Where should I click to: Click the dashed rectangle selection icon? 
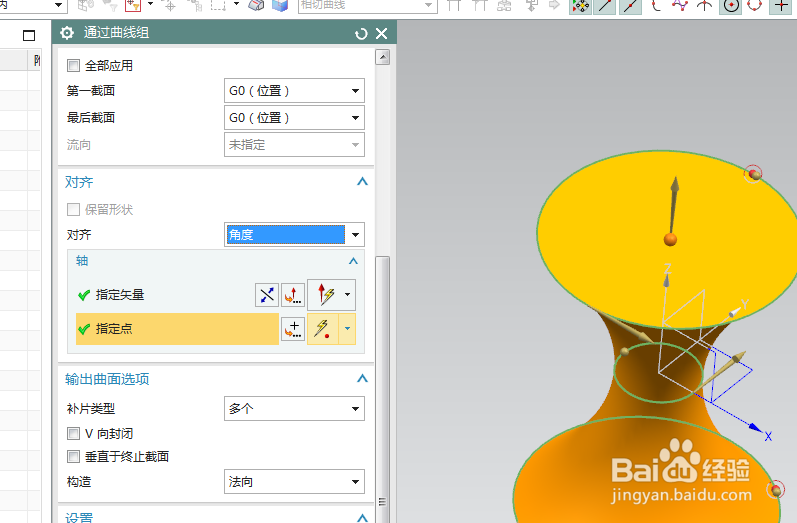tap(219, 6)
